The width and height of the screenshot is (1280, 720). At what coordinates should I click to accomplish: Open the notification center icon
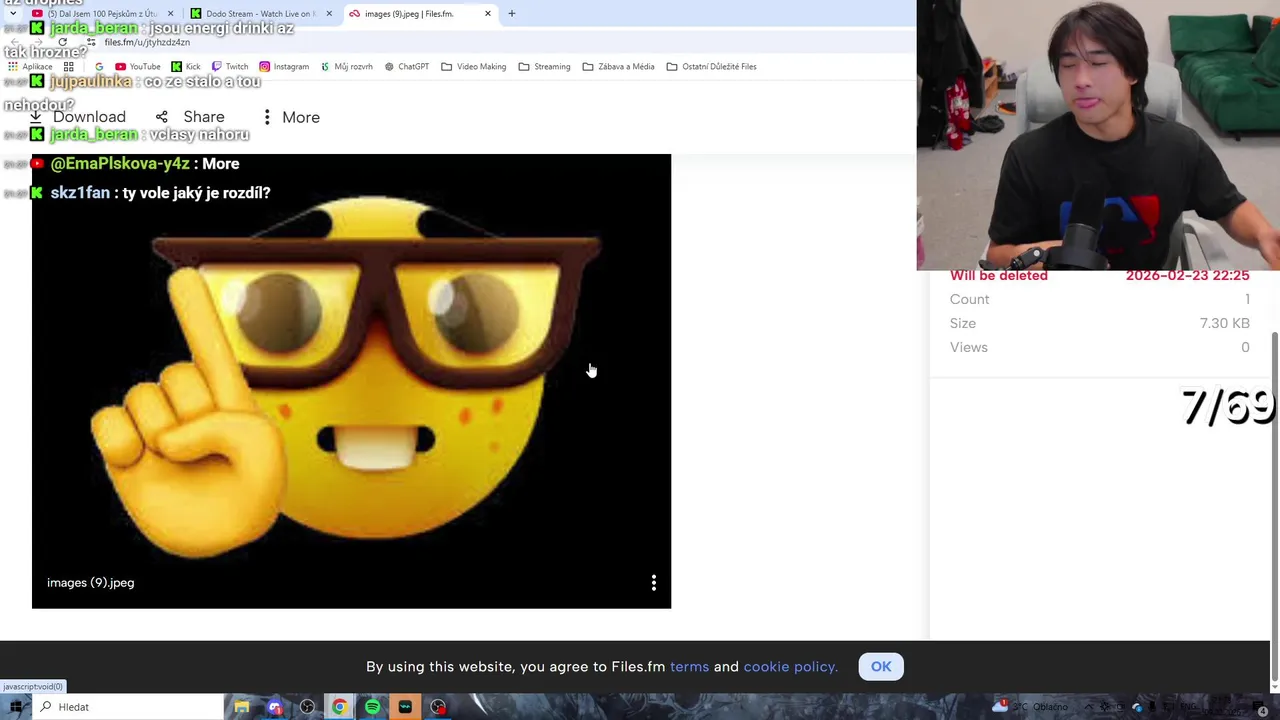1262,710
